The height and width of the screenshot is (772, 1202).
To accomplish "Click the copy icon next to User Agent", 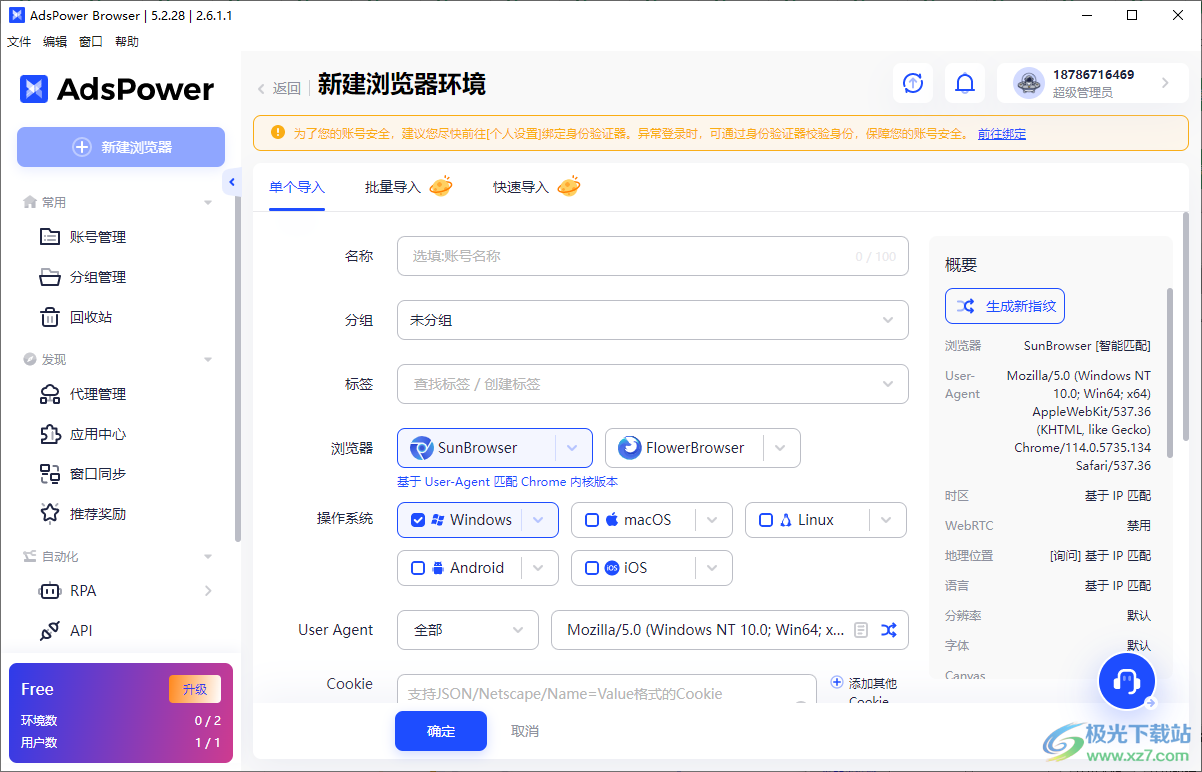I will click(x=861, y=630).
